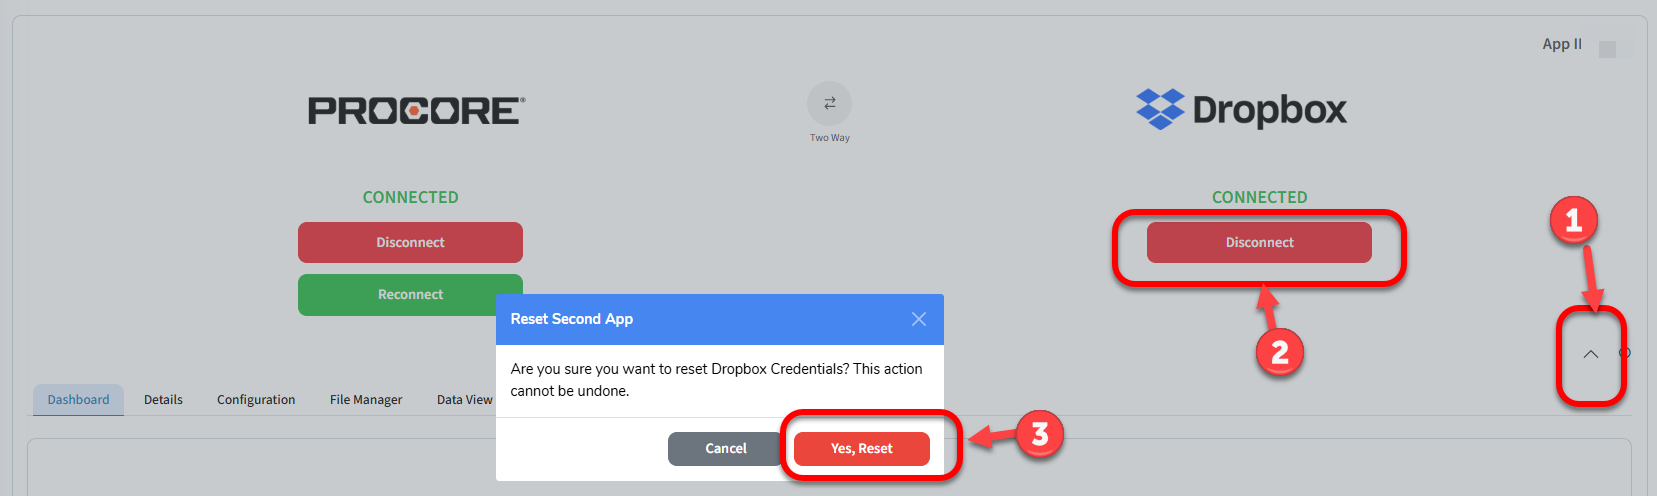Click the CONNECTED status under Procore

coord(410,198)
